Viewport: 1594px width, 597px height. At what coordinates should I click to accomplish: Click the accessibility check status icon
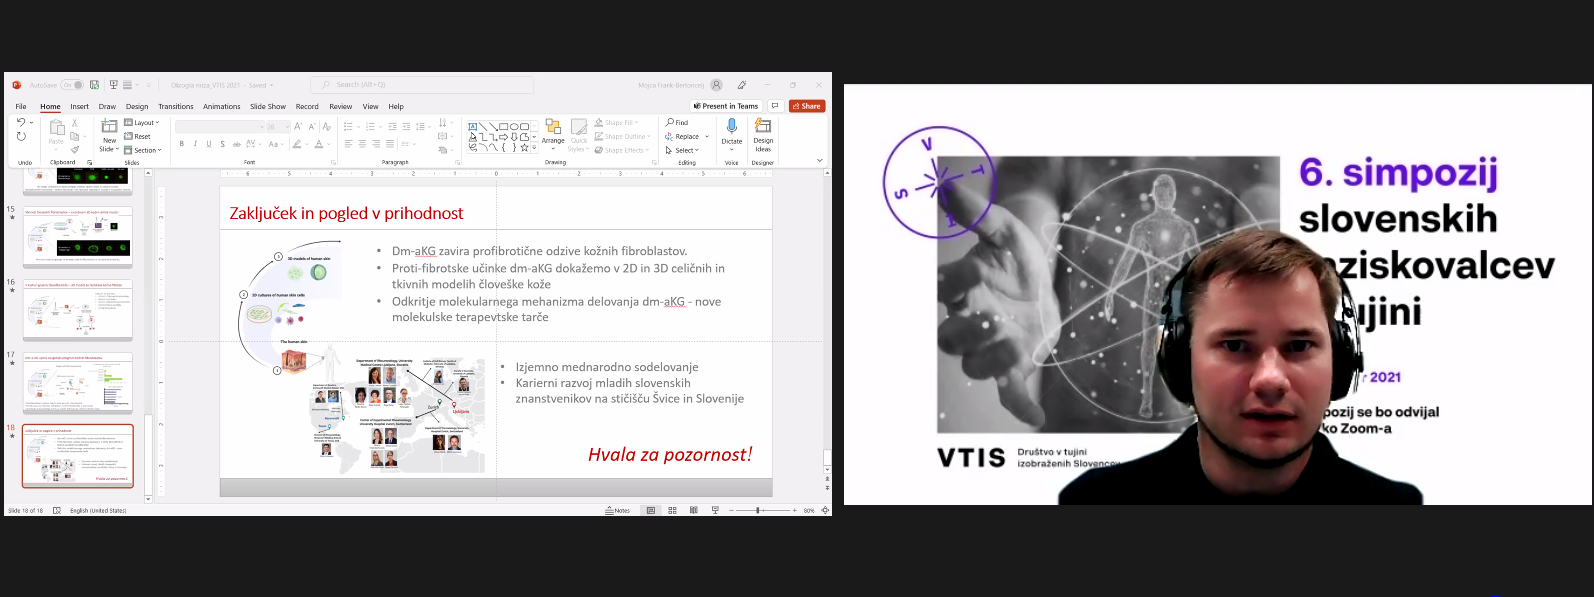click(57, 510)
